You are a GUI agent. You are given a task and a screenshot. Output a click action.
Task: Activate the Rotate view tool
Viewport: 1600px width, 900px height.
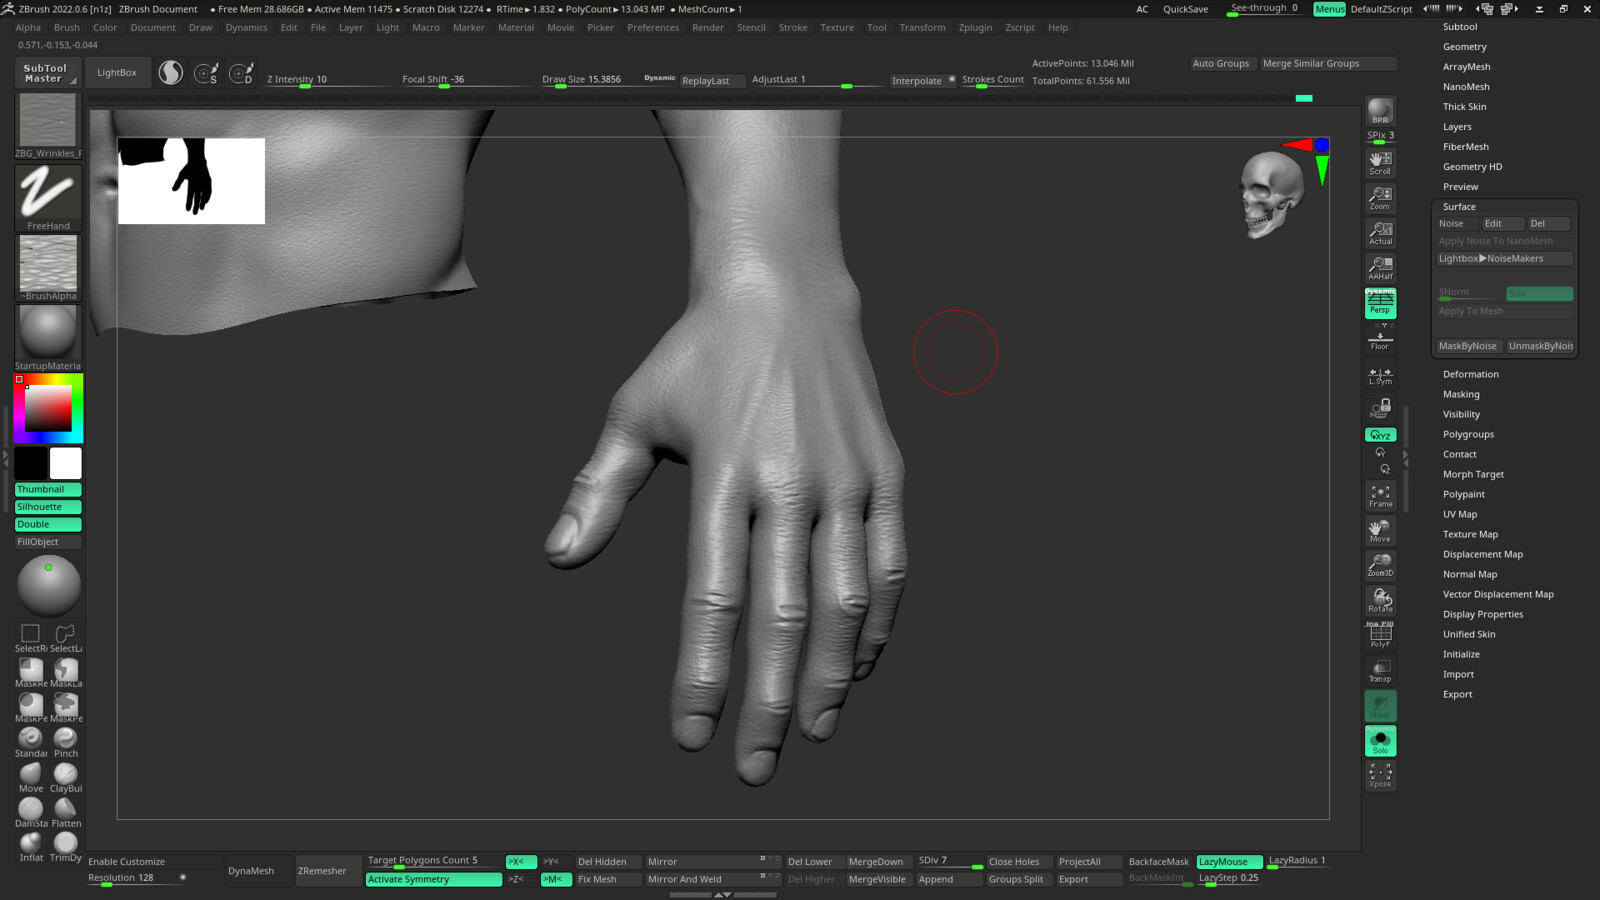1380,600
